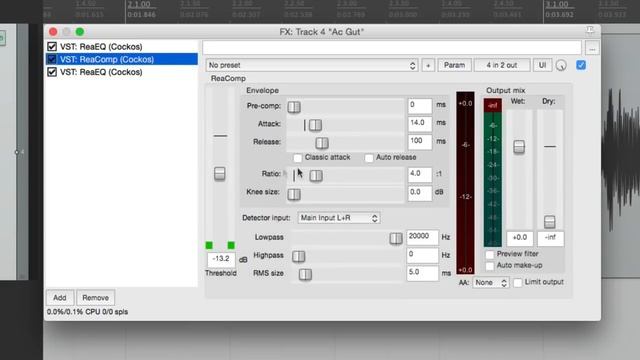Click the Ratio slider handle
The width and height of the screenshot is (640, 360).
316,176
